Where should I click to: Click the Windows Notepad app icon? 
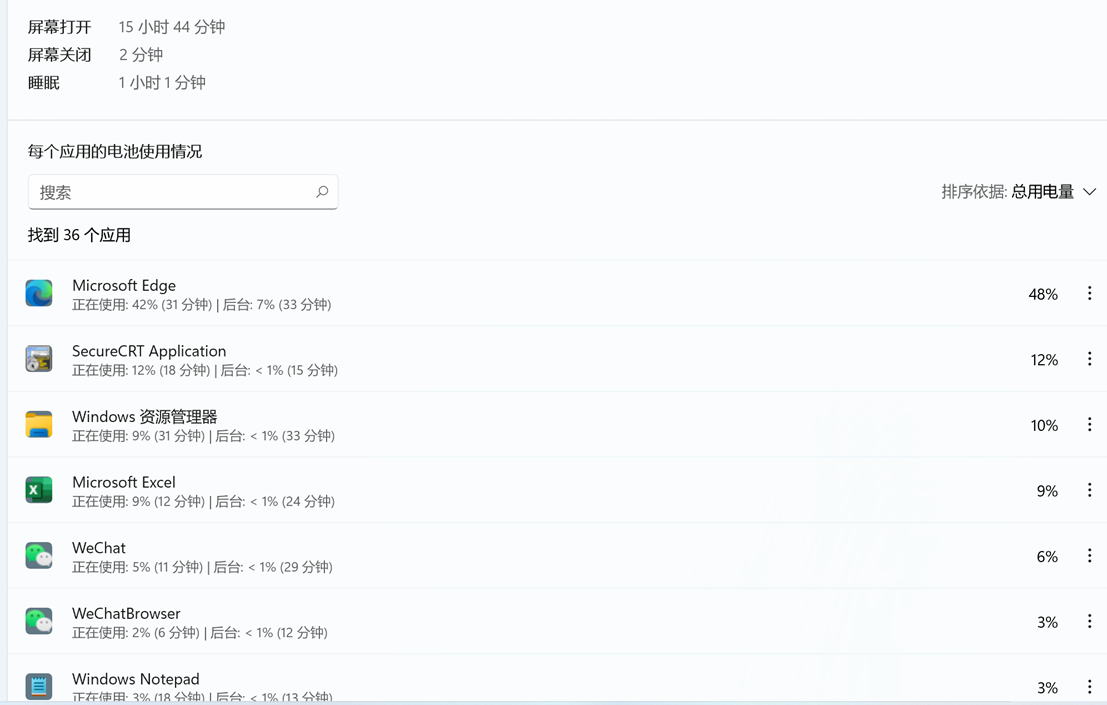tap(39, 686)
